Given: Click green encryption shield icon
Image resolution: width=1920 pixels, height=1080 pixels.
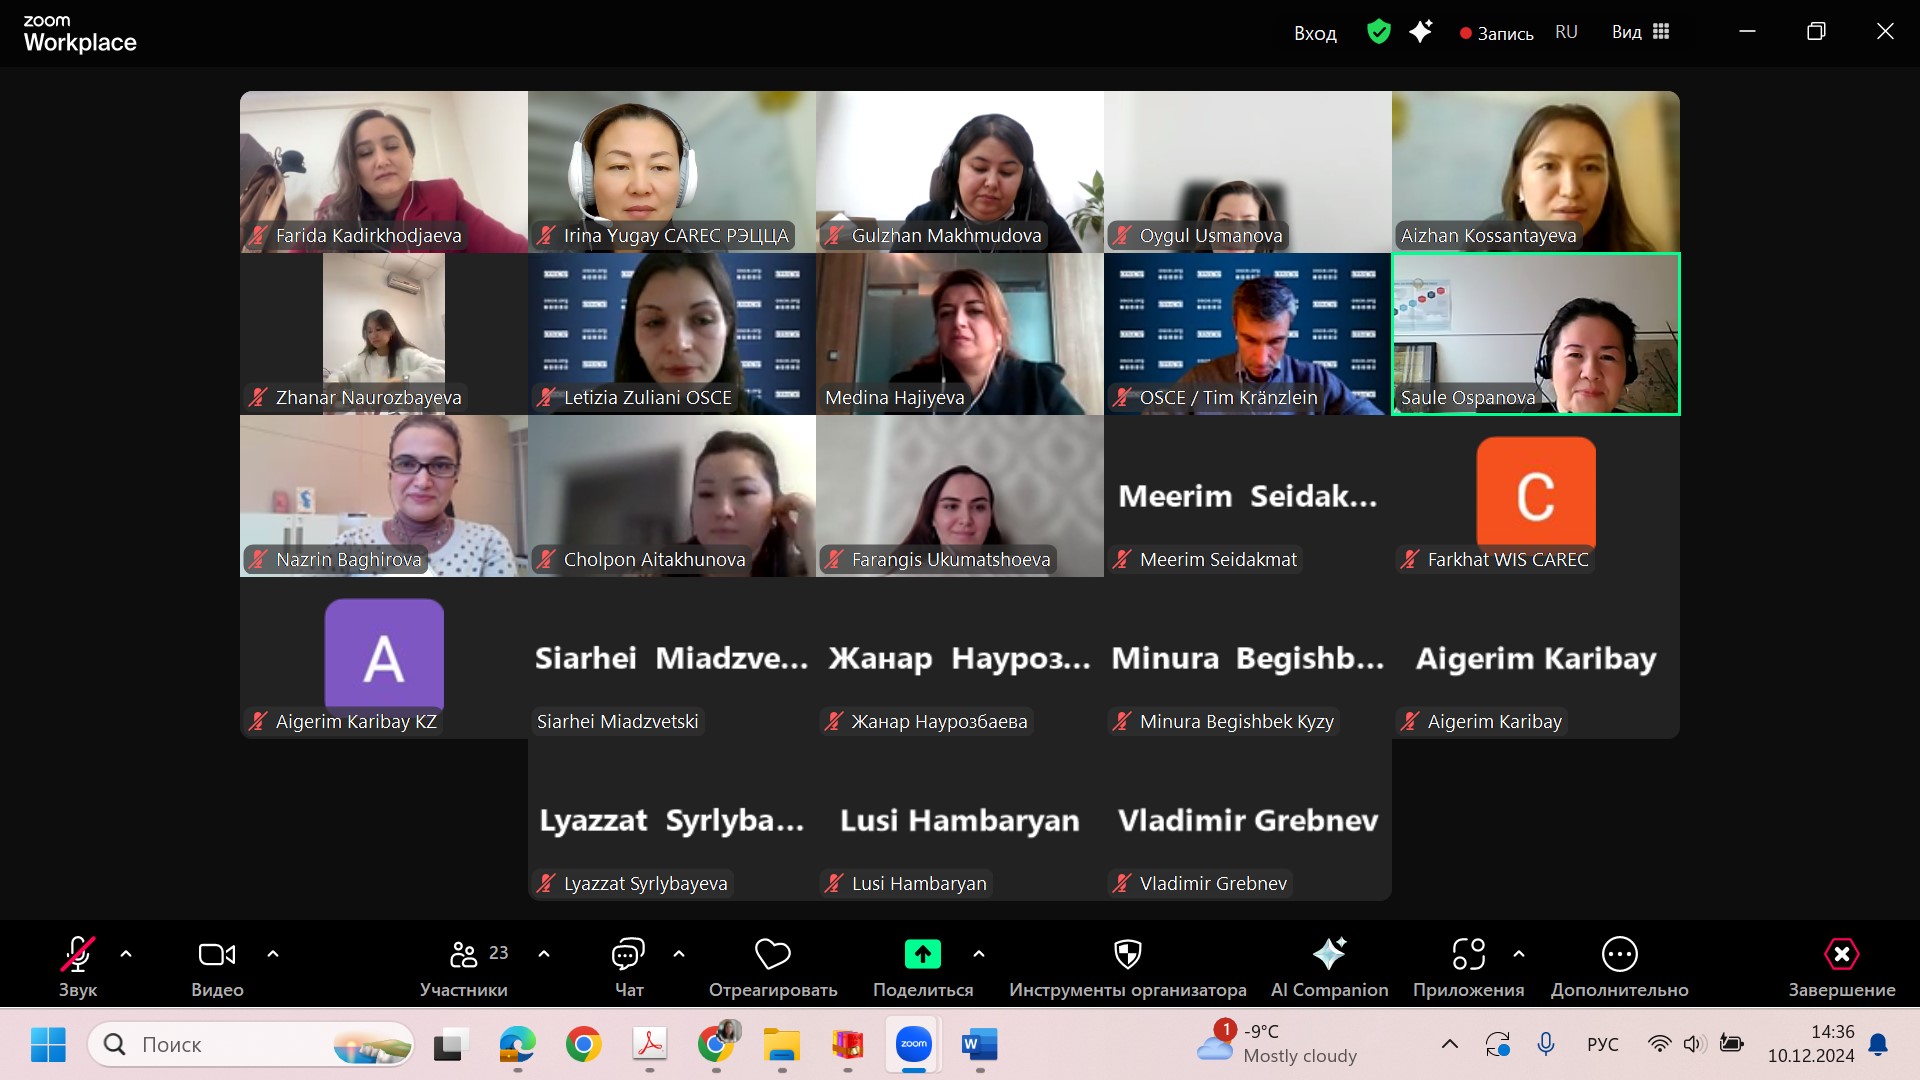Looking at the screenshot, I should [x=1379, y=32].
